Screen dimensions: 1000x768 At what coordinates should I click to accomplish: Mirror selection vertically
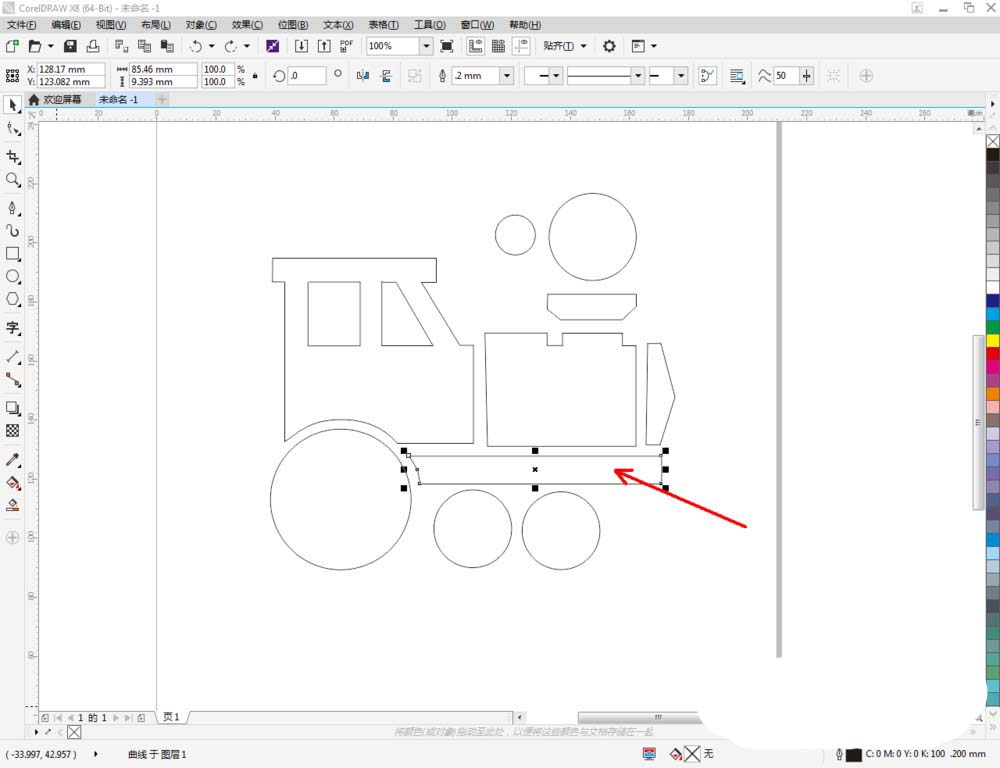point(386,76)
